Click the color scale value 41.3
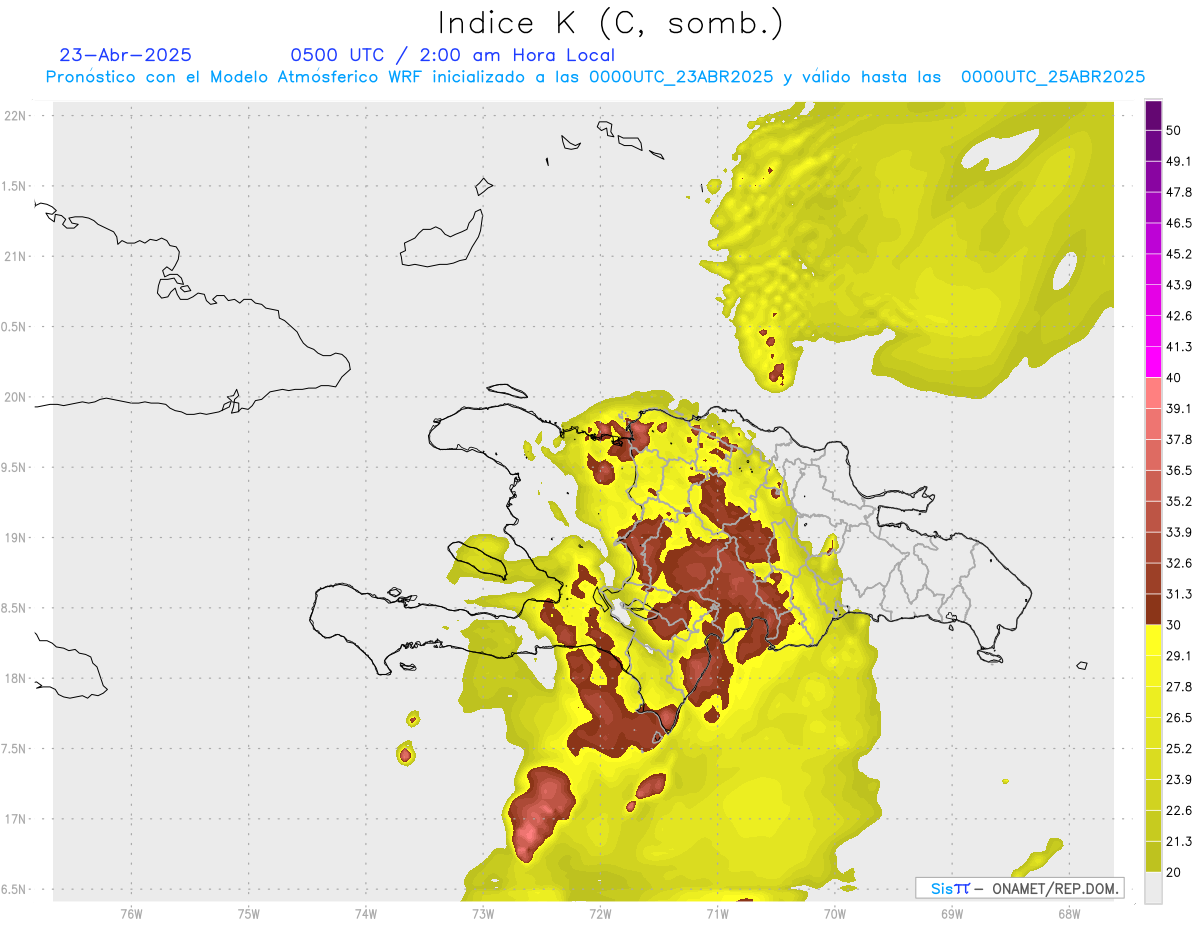Image resolution: width=1200 pixels, height=927 pixels. pos(1179,347)
